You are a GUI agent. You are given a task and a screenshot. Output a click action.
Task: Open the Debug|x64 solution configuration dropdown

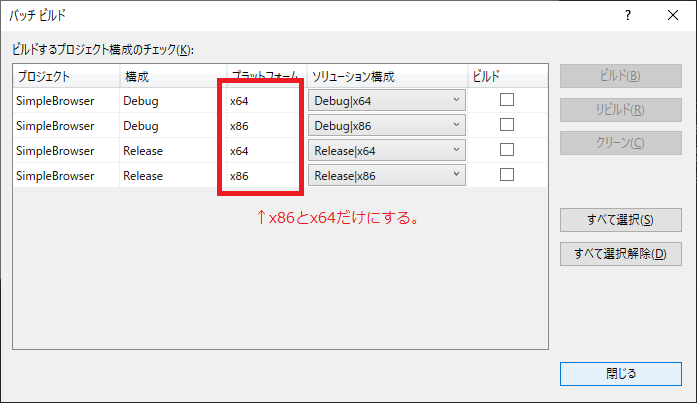click(x=387, y=100)
